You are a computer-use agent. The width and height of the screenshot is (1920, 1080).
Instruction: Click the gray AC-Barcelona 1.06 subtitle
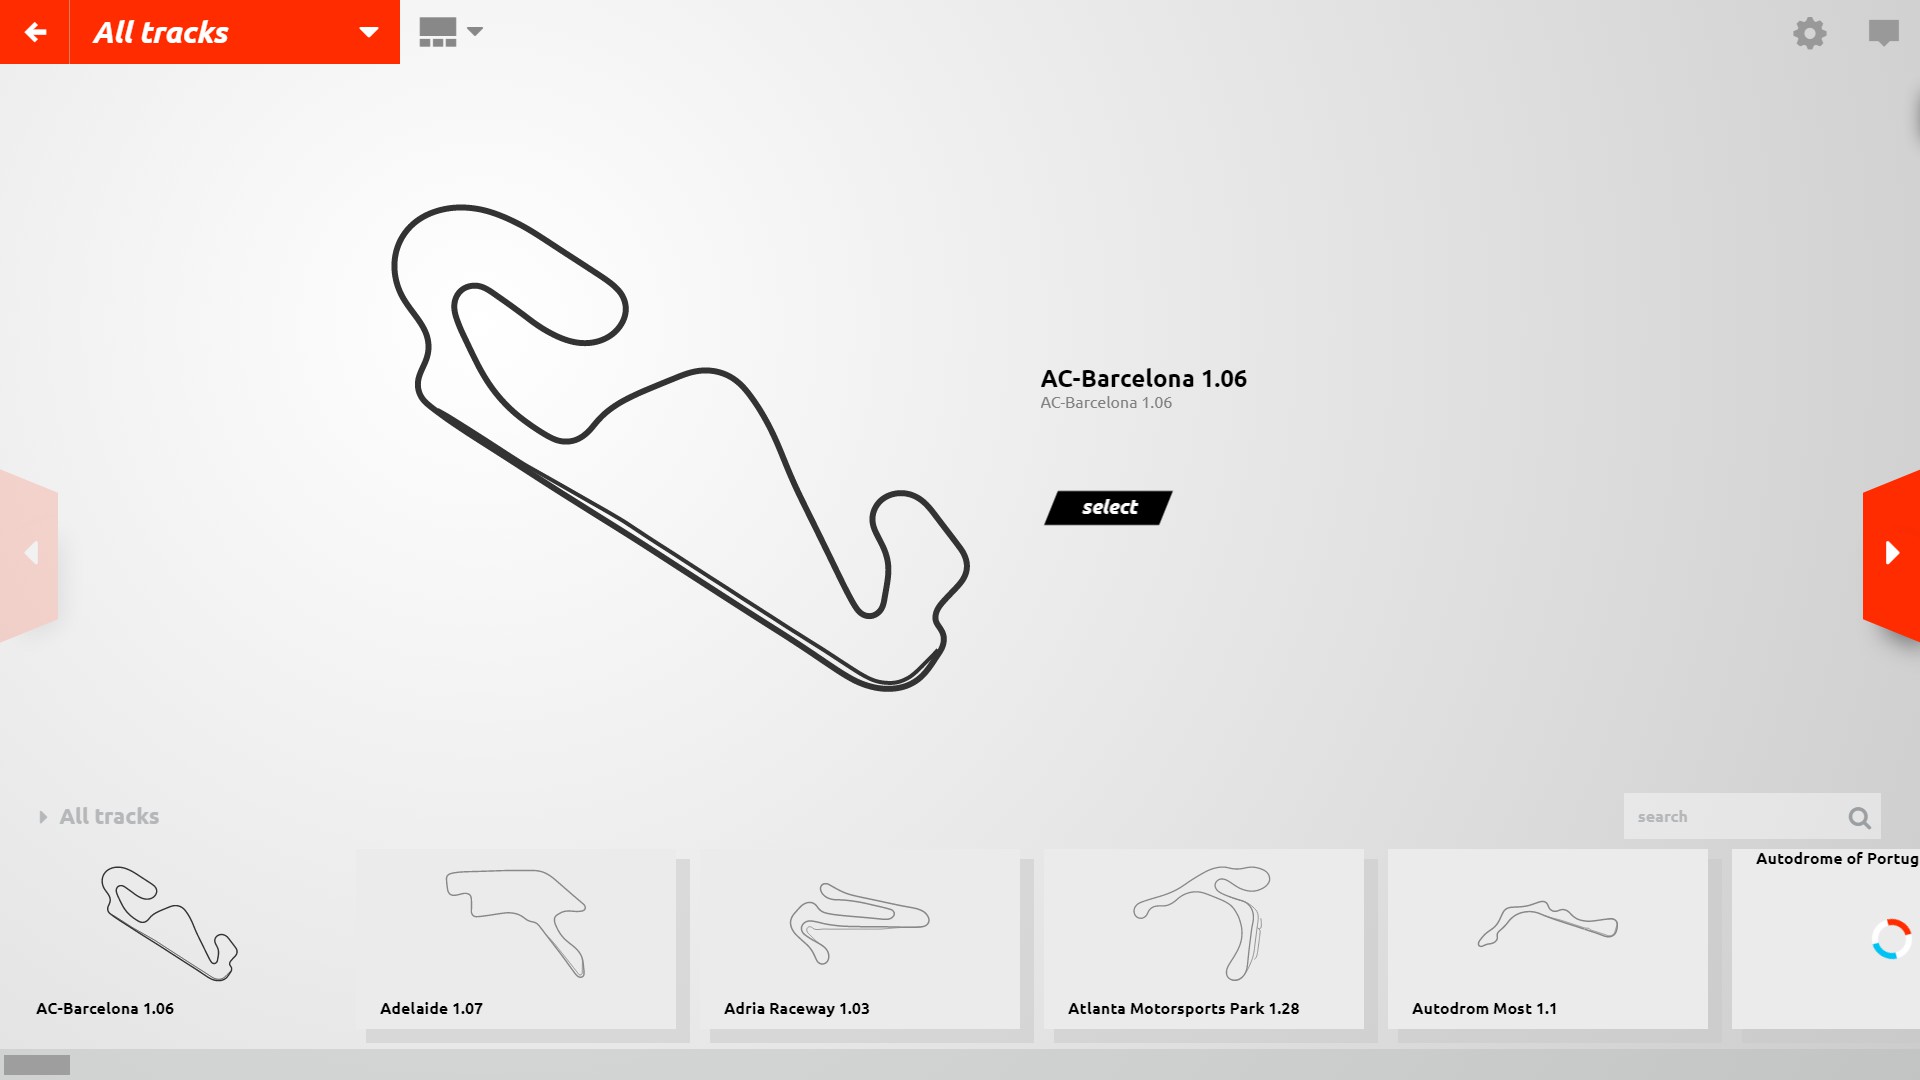[1106, 403]
